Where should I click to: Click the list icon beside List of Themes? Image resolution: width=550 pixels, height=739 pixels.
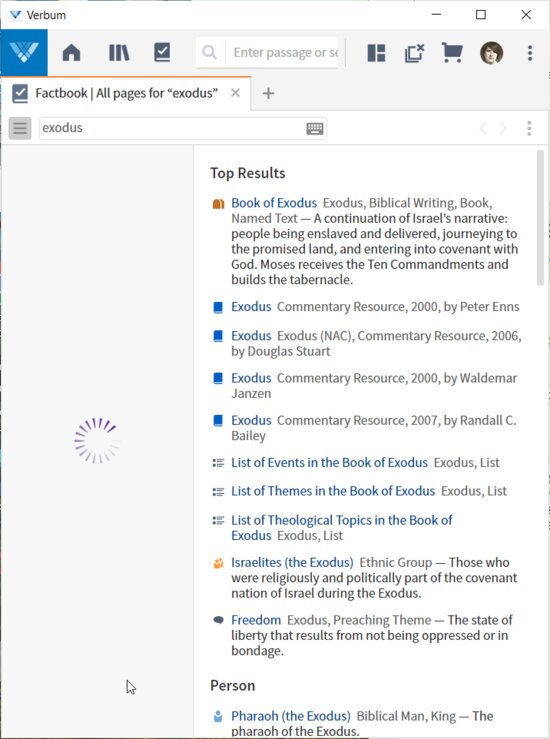(218, 492)
